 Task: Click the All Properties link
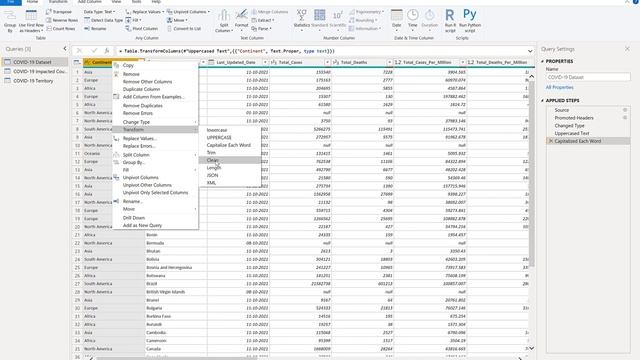(x=560, y=87)
